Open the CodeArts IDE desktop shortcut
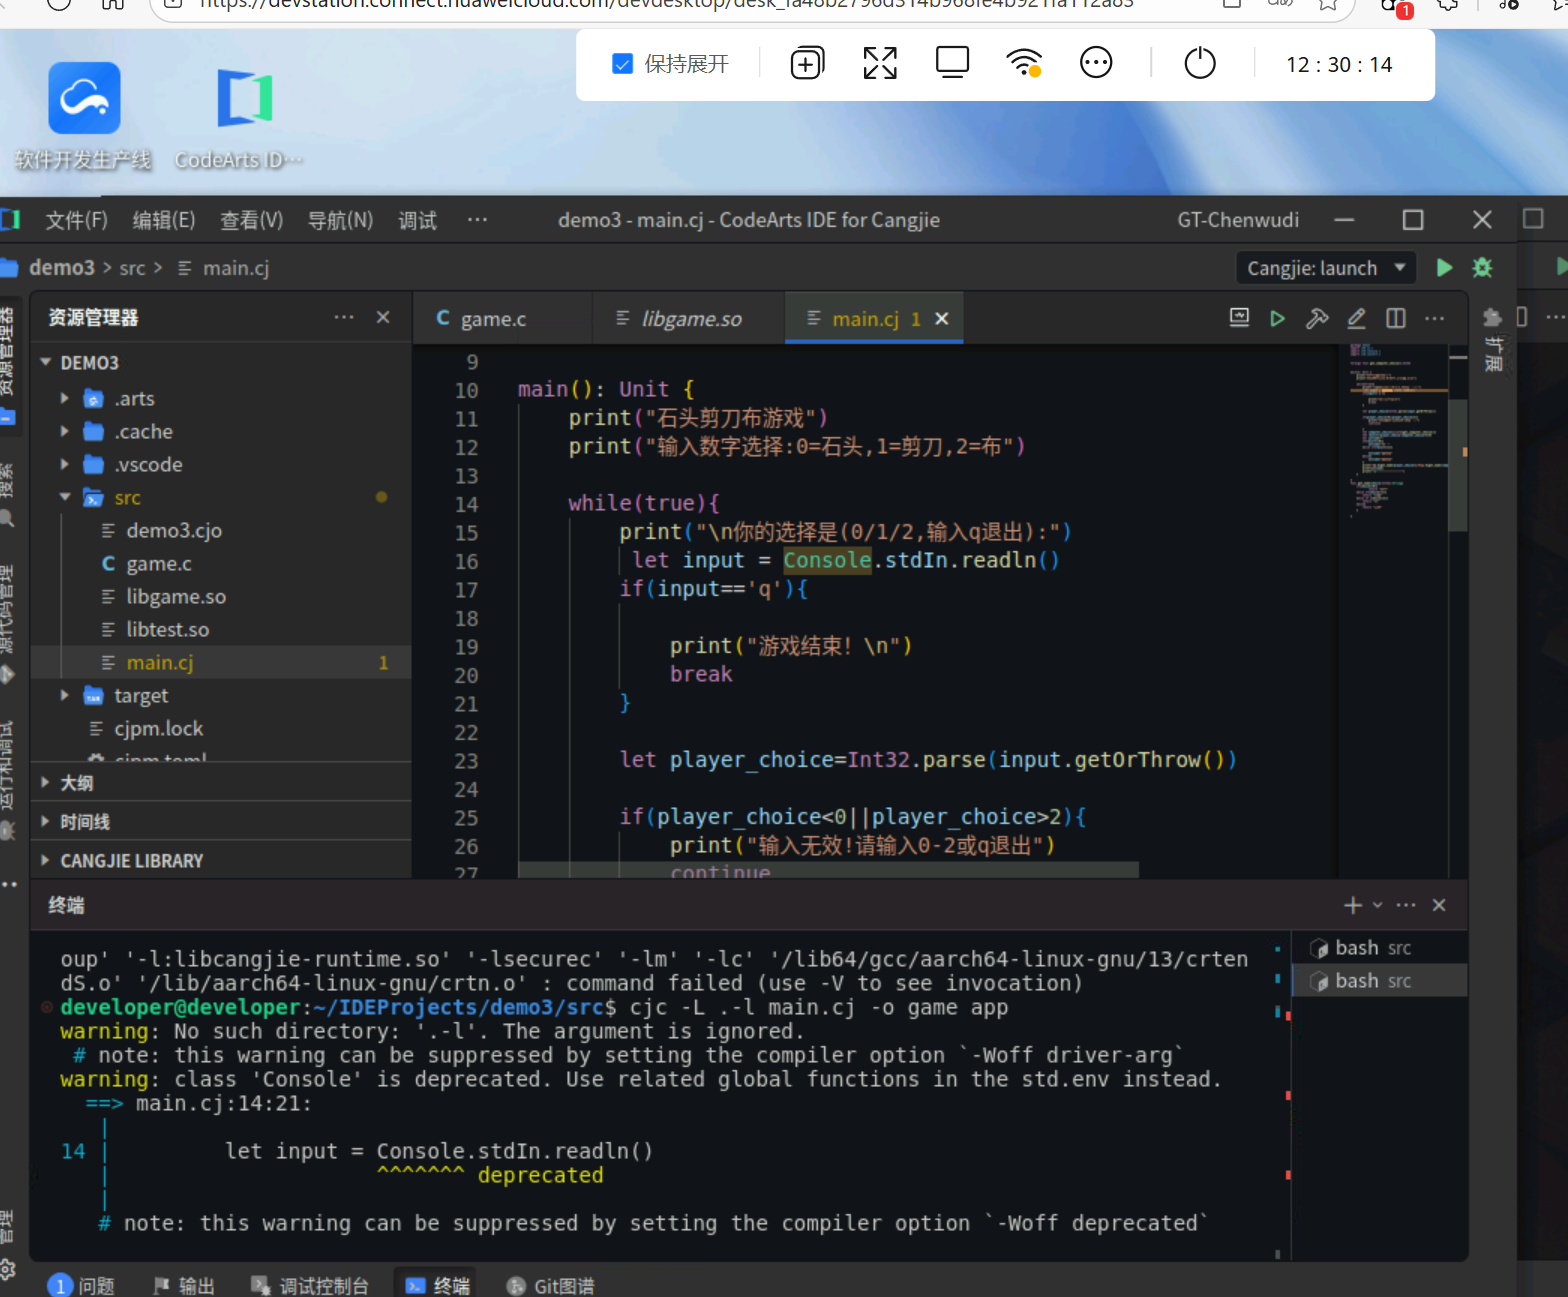Image resolution: width=1568 pixels, height=1297 pixels. (240, 116)
